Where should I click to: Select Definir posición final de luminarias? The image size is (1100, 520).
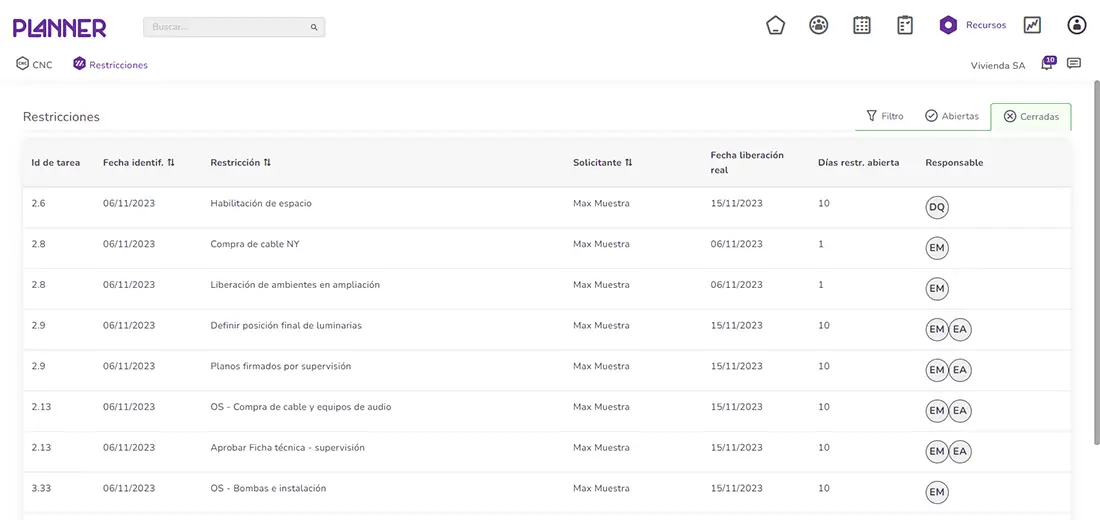tap(286, 326)
